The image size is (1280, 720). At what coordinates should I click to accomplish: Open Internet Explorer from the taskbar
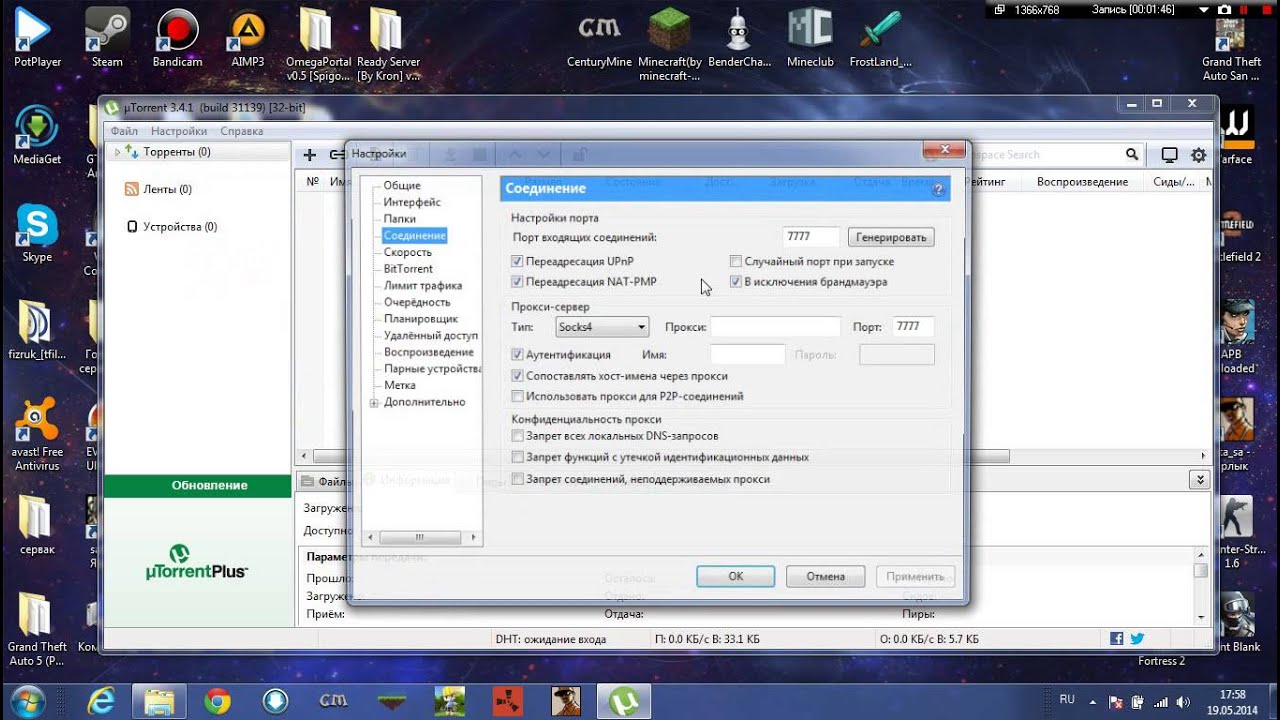point(100,700)
